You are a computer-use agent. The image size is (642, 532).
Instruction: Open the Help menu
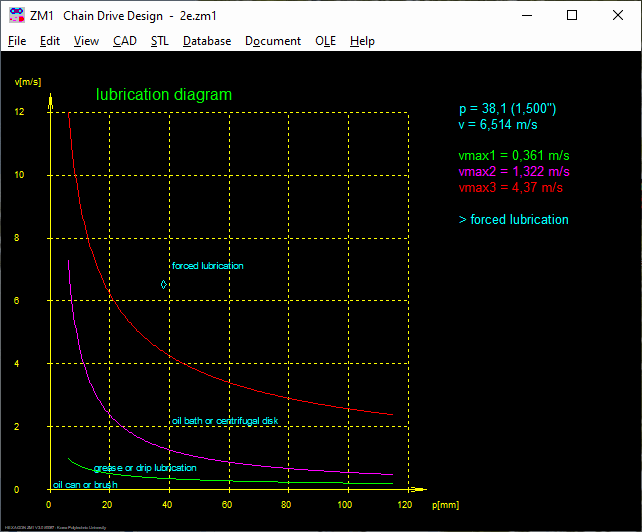[x=362, y=41]
